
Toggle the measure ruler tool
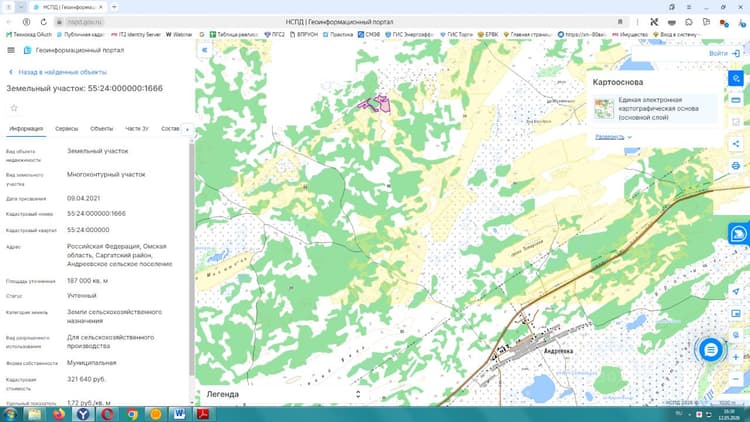click(x=736, y=100)
